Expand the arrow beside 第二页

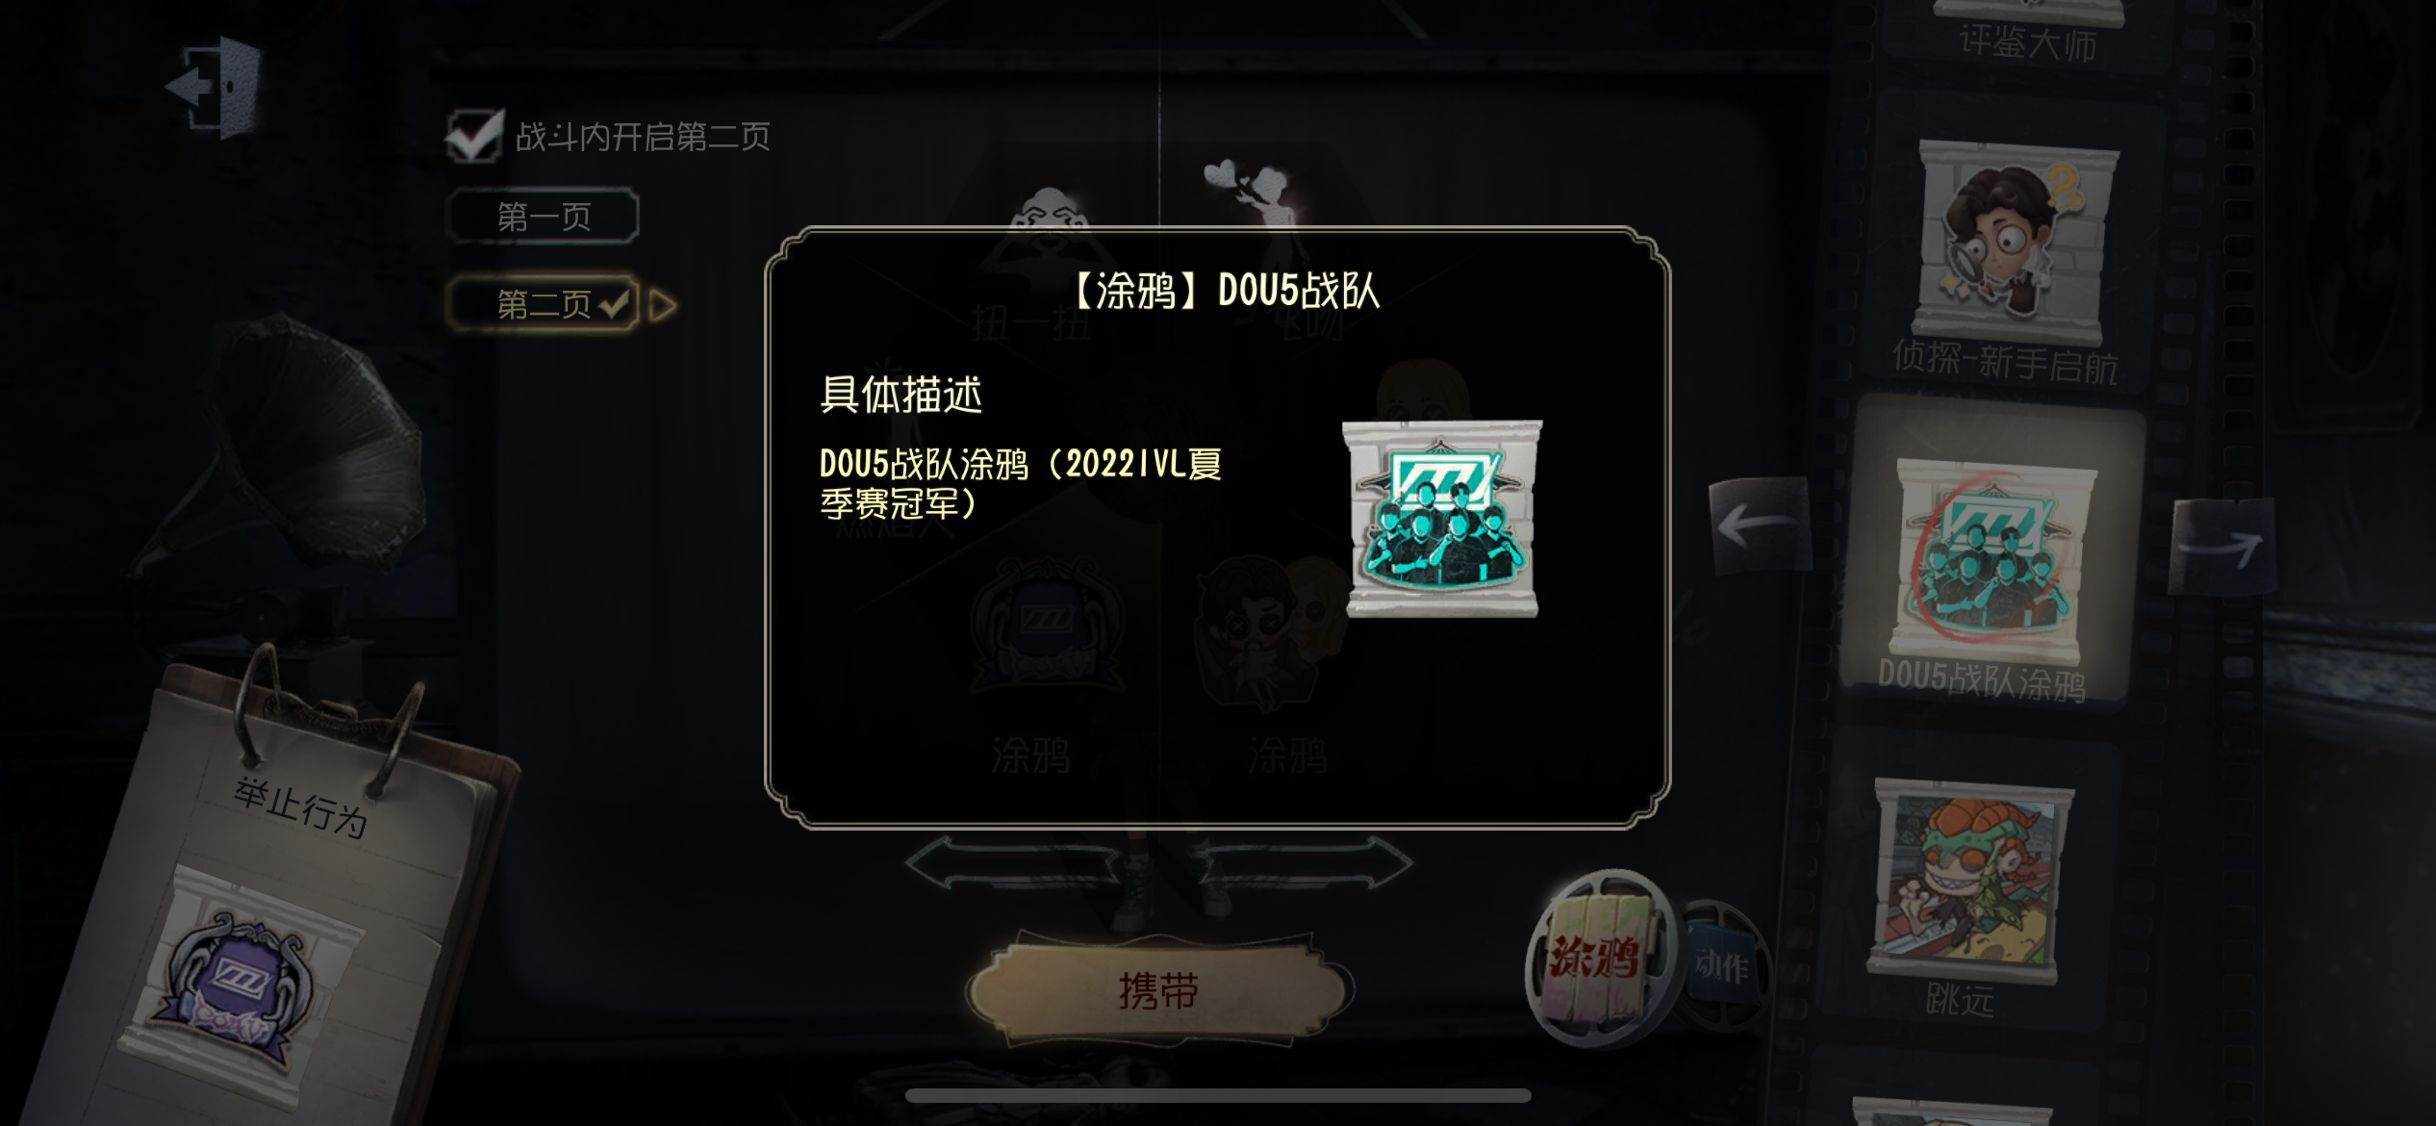(663, 305)
